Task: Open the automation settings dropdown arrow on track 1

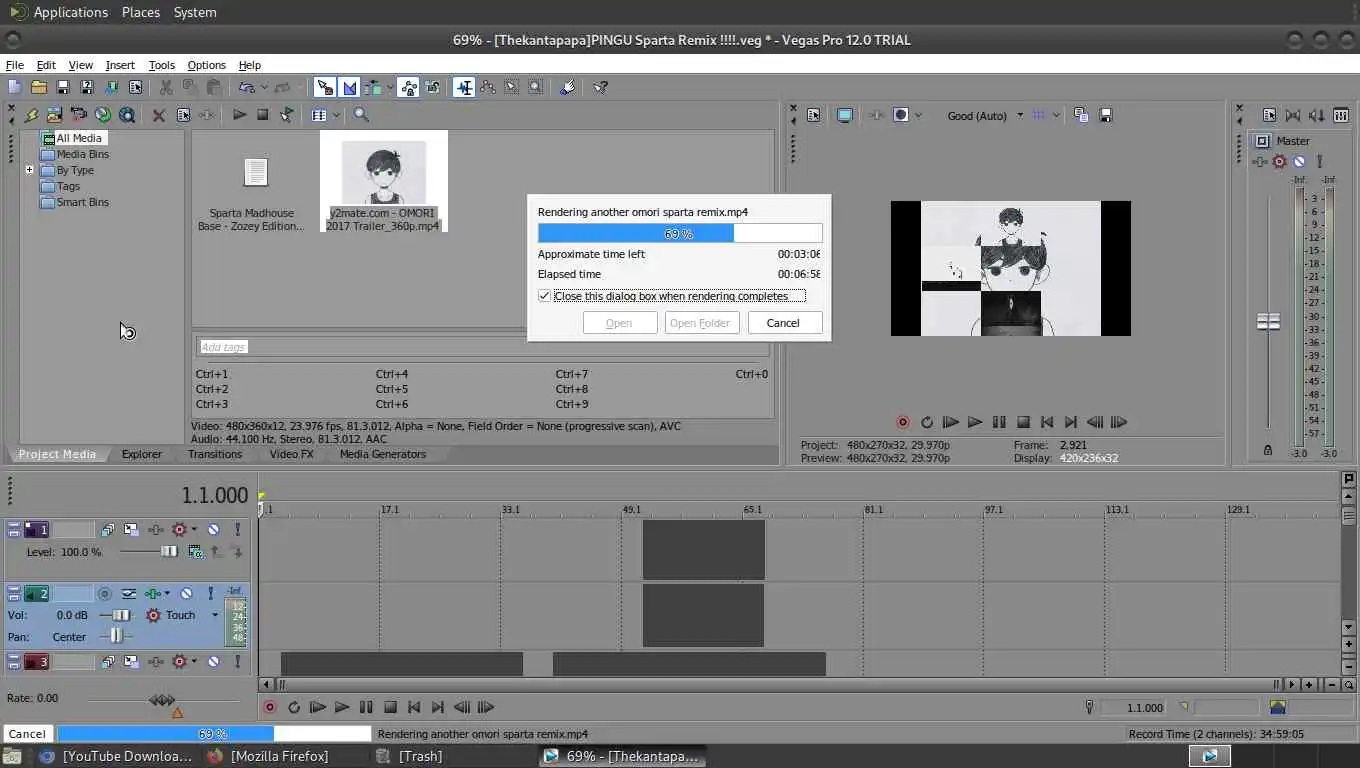Action: click(x=194, y=530)
